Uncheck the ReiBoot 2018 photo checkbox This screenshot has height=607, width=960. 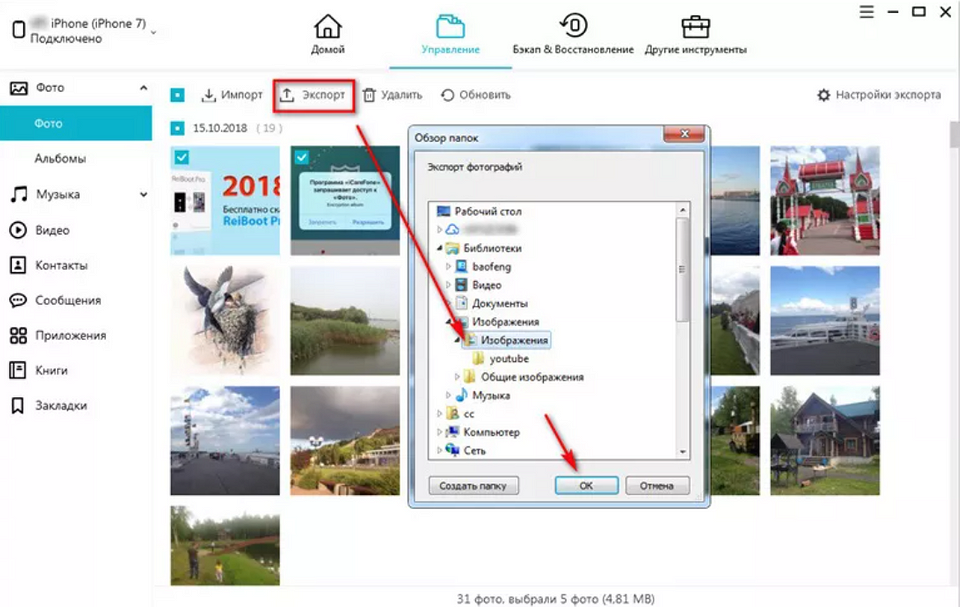181,157
